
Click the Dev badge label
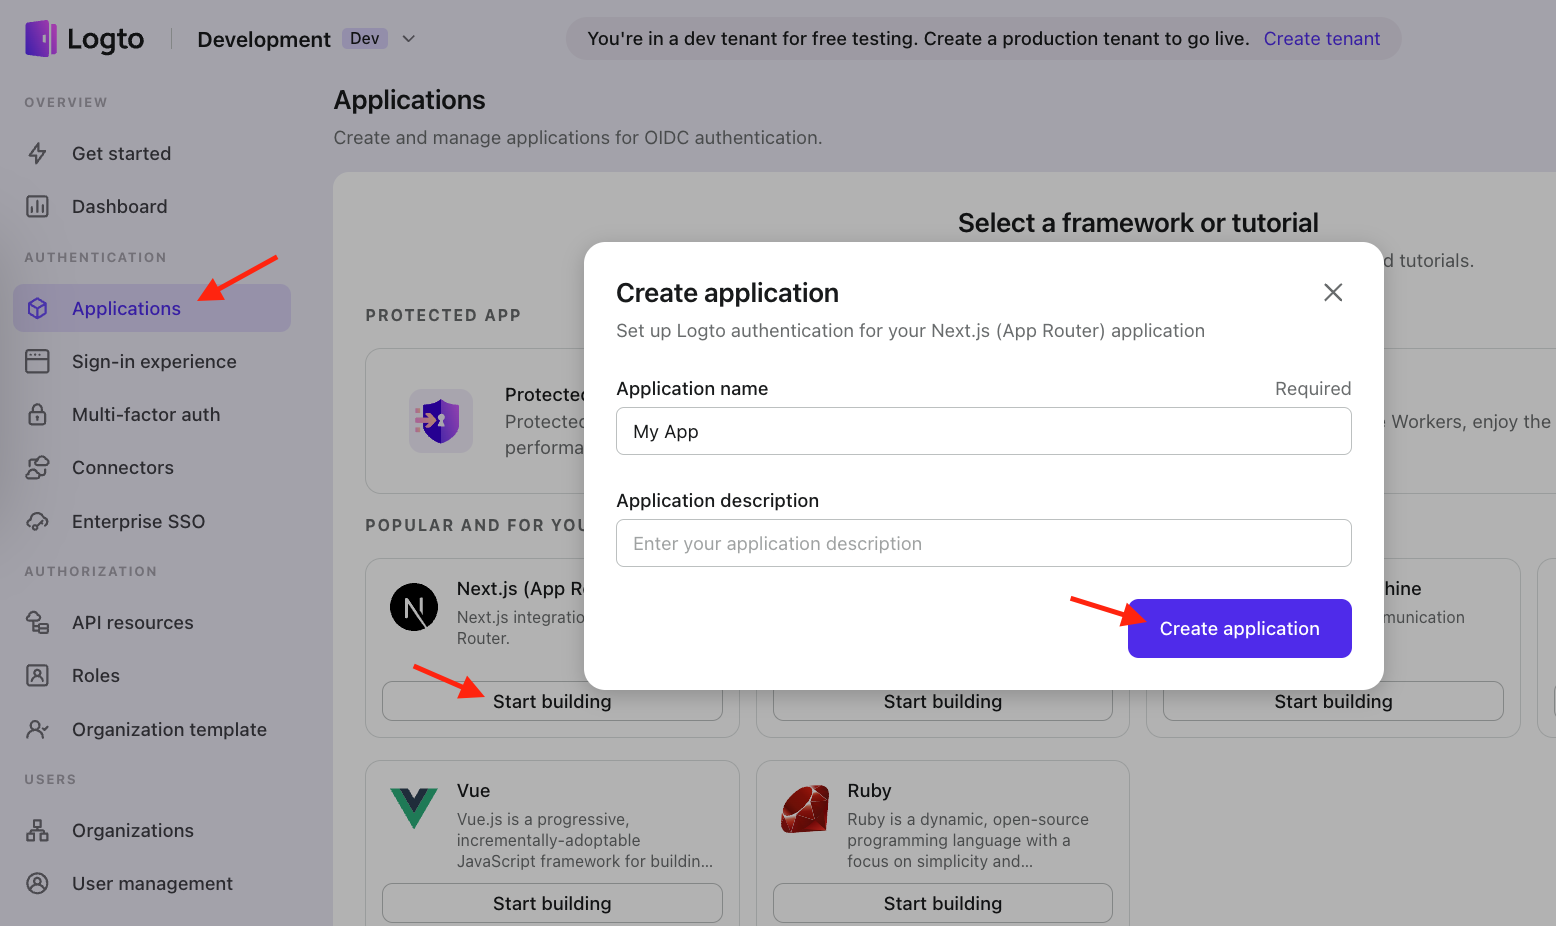click(x=365, y=38)
